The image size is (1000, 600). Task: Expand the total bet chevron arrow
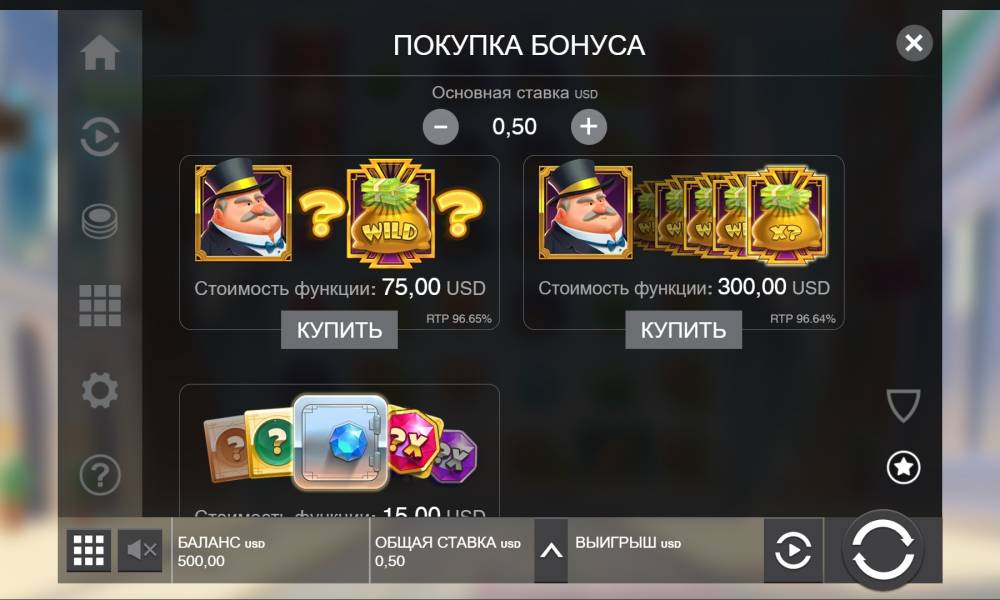pos(551,550)
